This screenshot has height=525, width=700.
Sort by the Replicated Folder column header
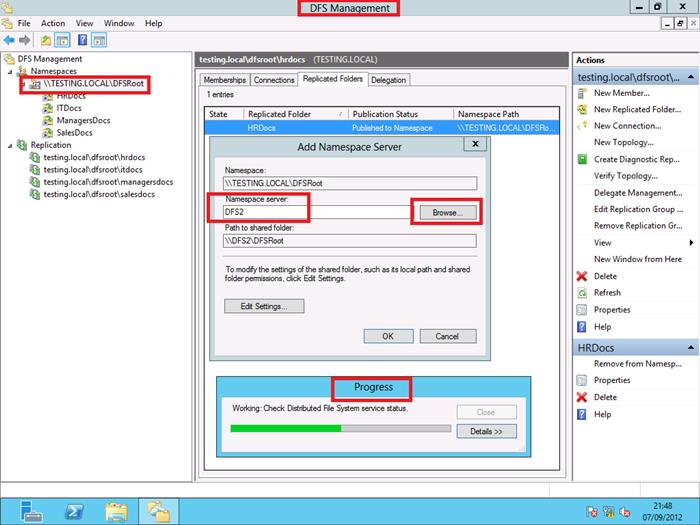tap(296, 114)
